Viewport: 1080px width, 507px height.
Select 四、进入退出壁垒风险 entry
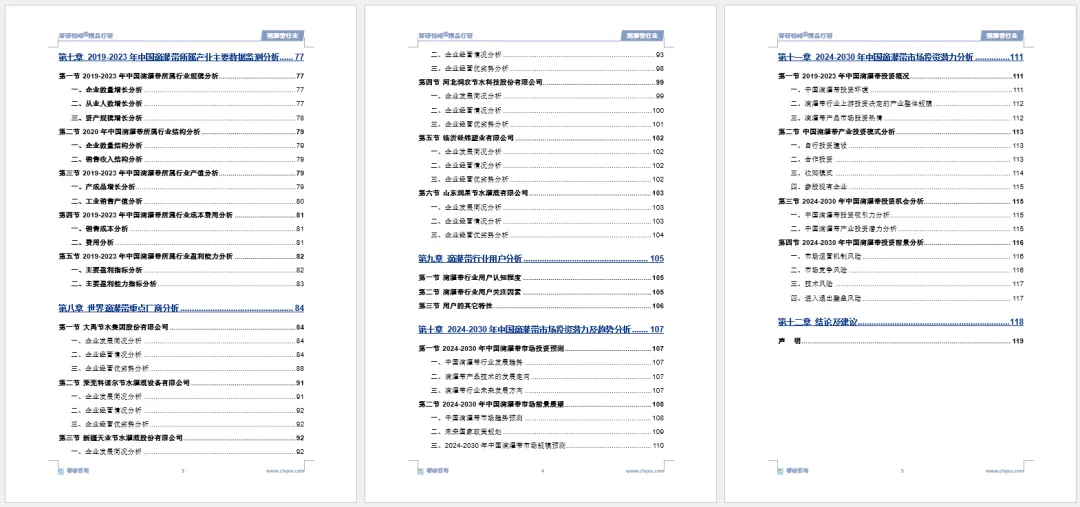[907, 298]
